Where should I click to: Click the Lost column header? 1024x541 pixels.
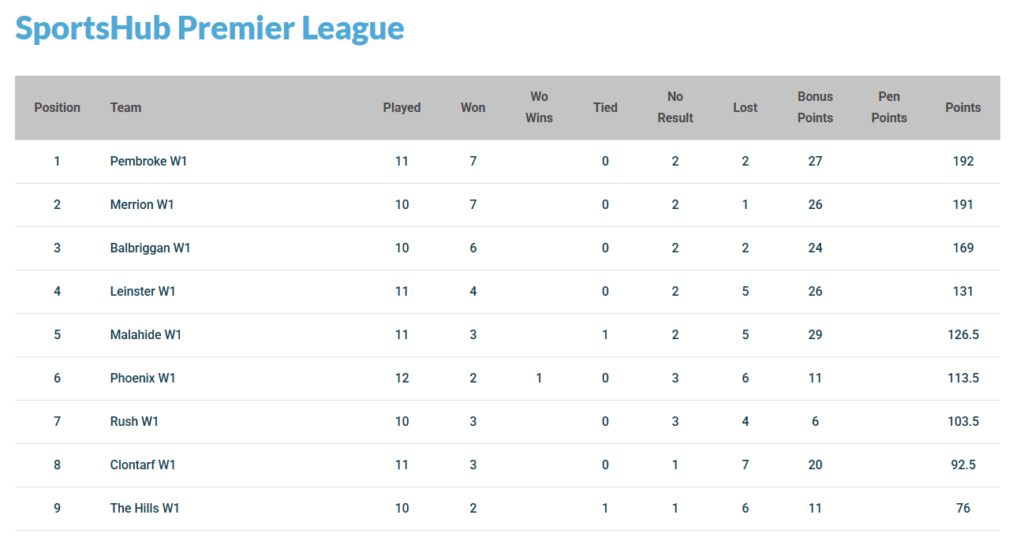745,107
